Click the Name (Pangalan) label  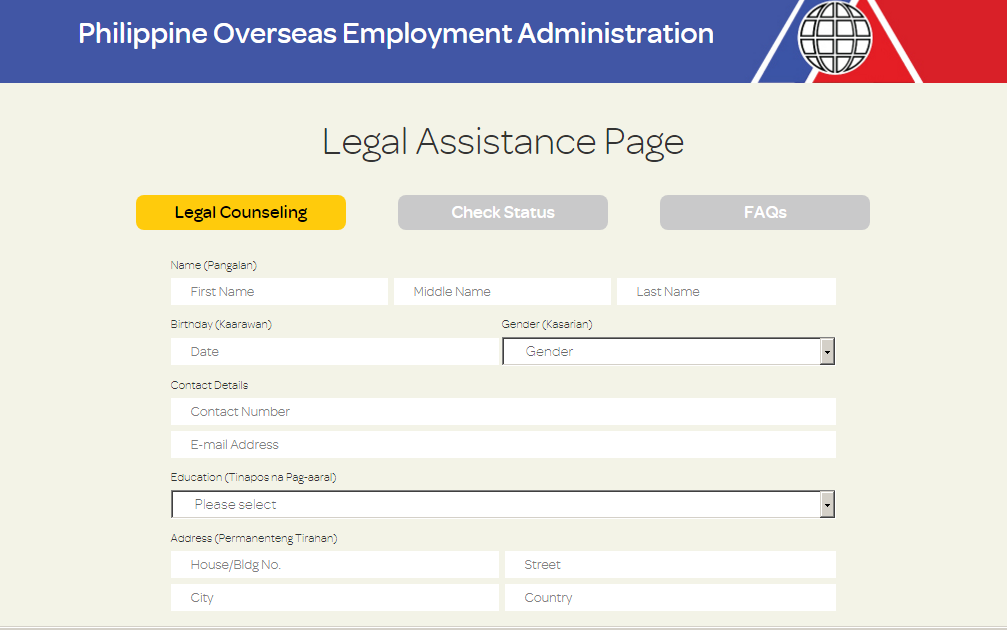click(214, 265)
